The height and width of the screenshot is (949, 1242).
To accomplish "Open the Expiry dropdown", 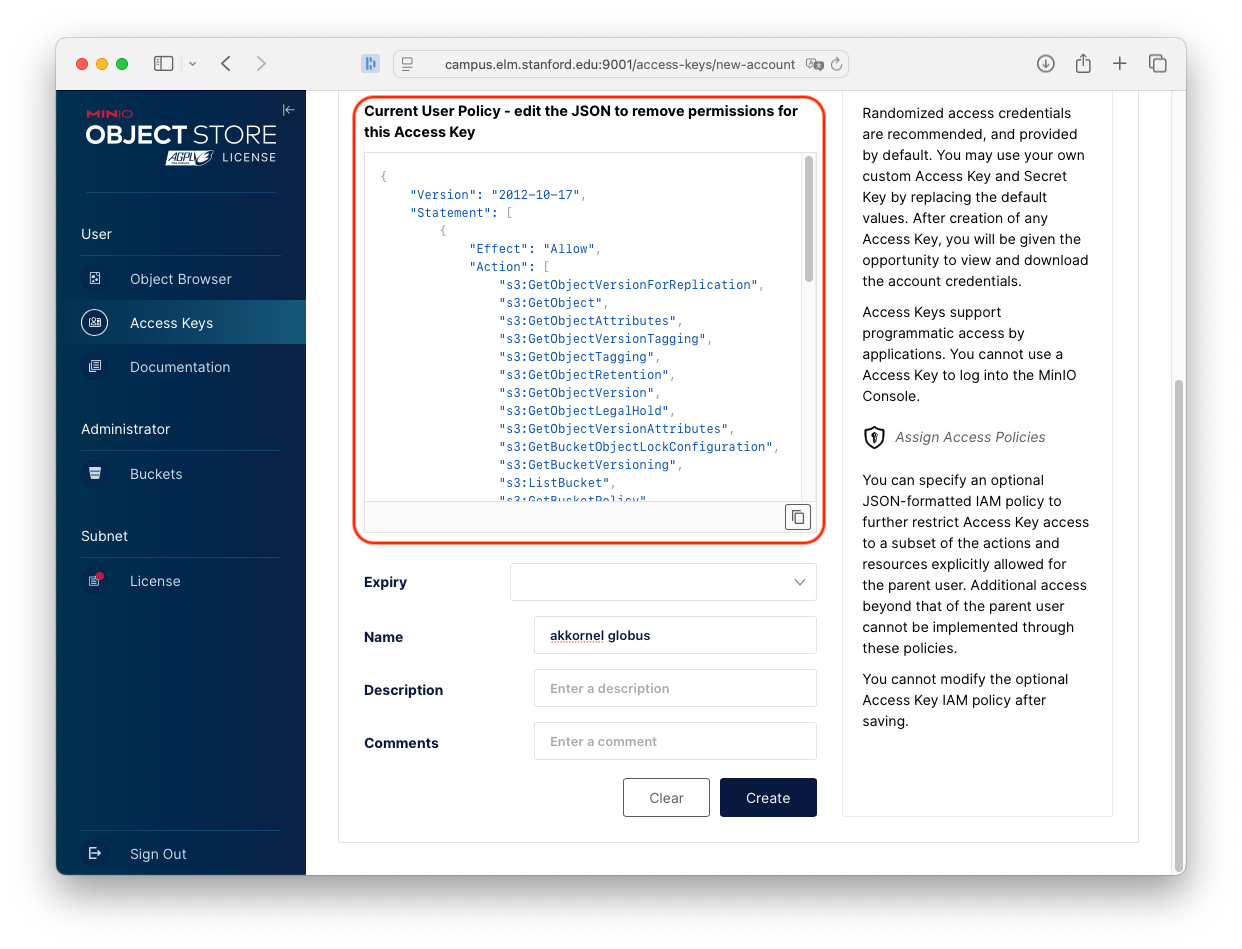I will pos(662,581).
